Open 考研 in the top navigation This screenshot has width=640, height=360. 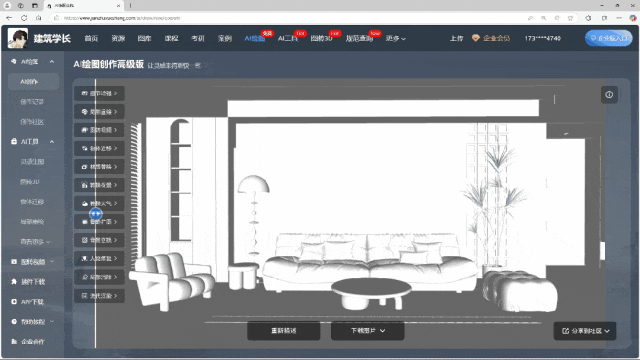[x=198, y=38]
